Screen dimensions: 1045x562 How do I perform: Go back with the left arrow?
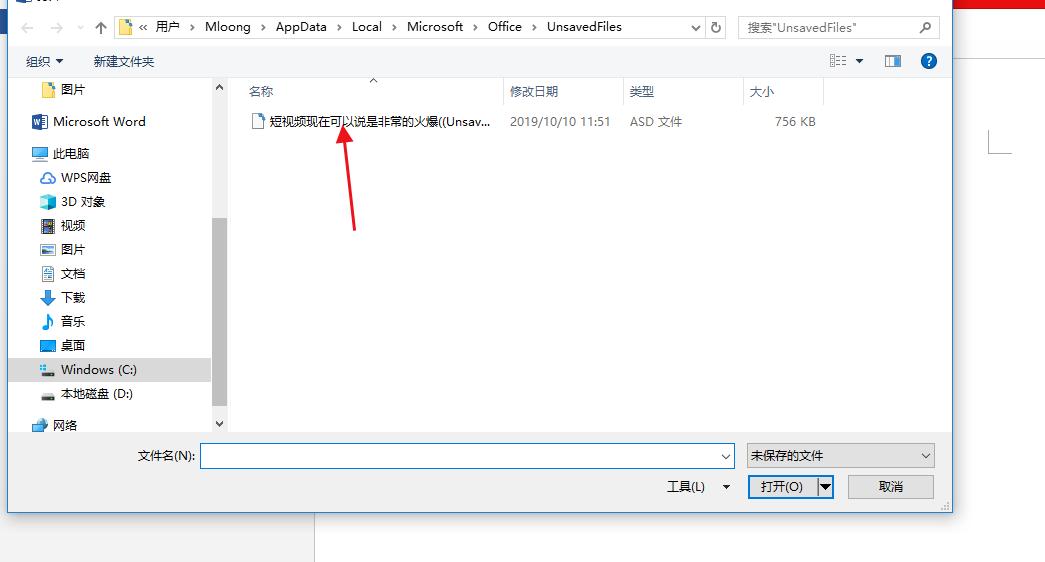coord(27,27)
